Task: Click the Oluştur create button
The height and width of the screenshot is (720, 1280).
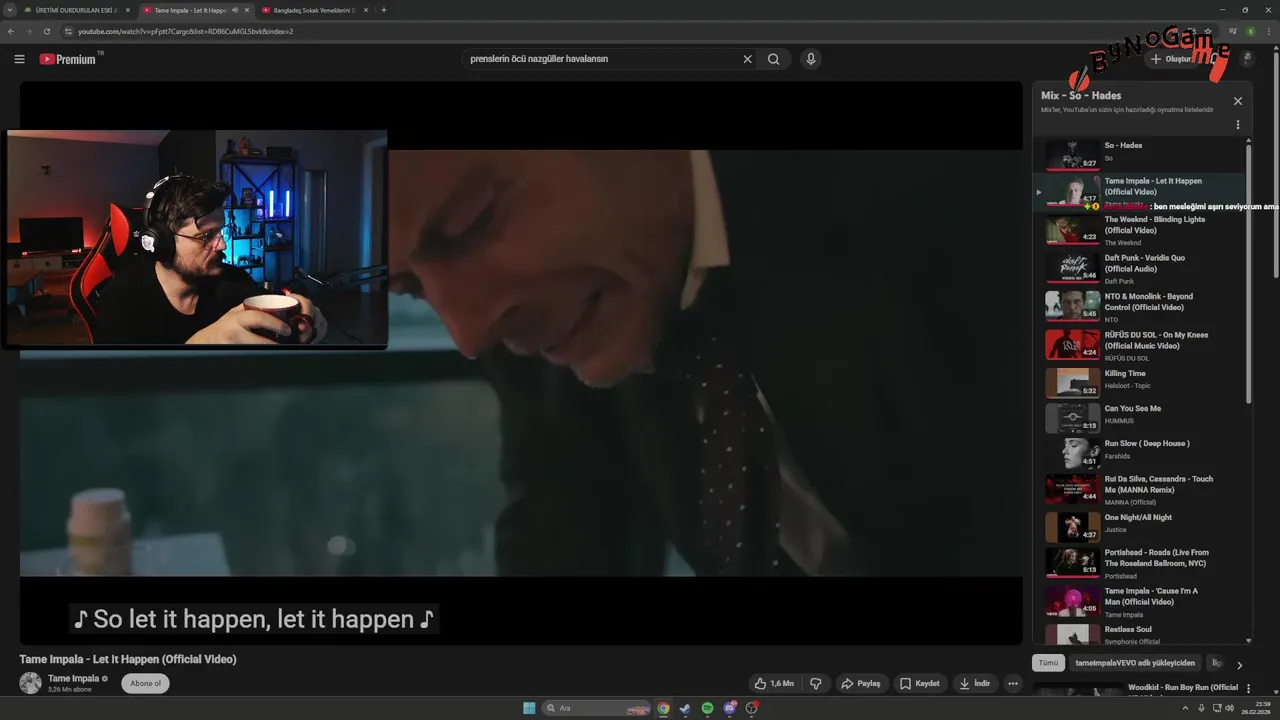Action: [1170, 59]
